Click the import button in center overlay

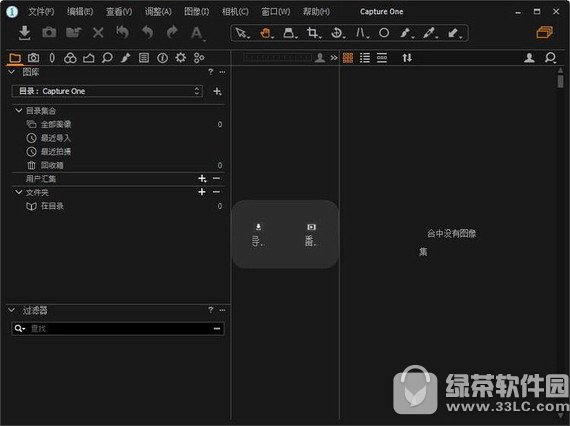point(258,235)
